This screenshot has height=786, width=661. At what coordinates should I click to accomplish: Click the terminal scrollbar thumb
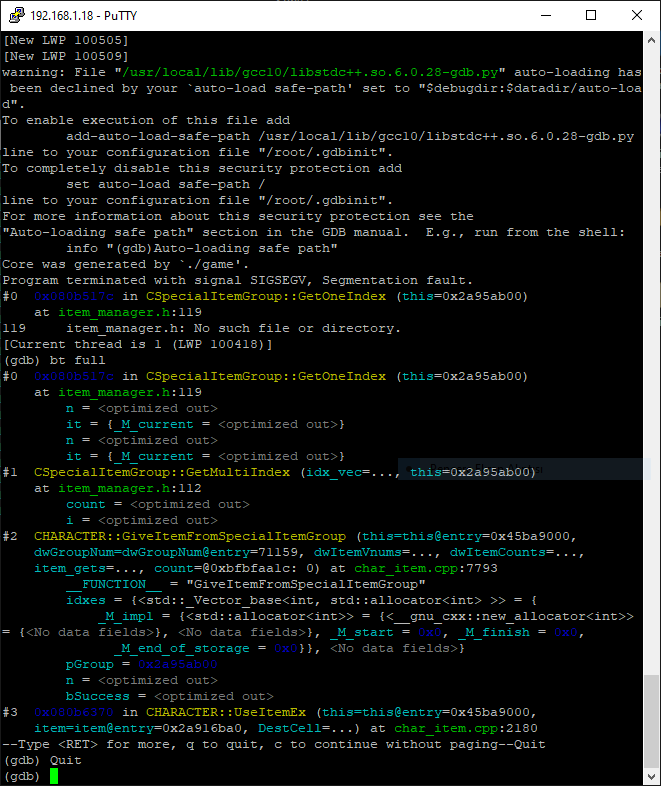point(651,720)
